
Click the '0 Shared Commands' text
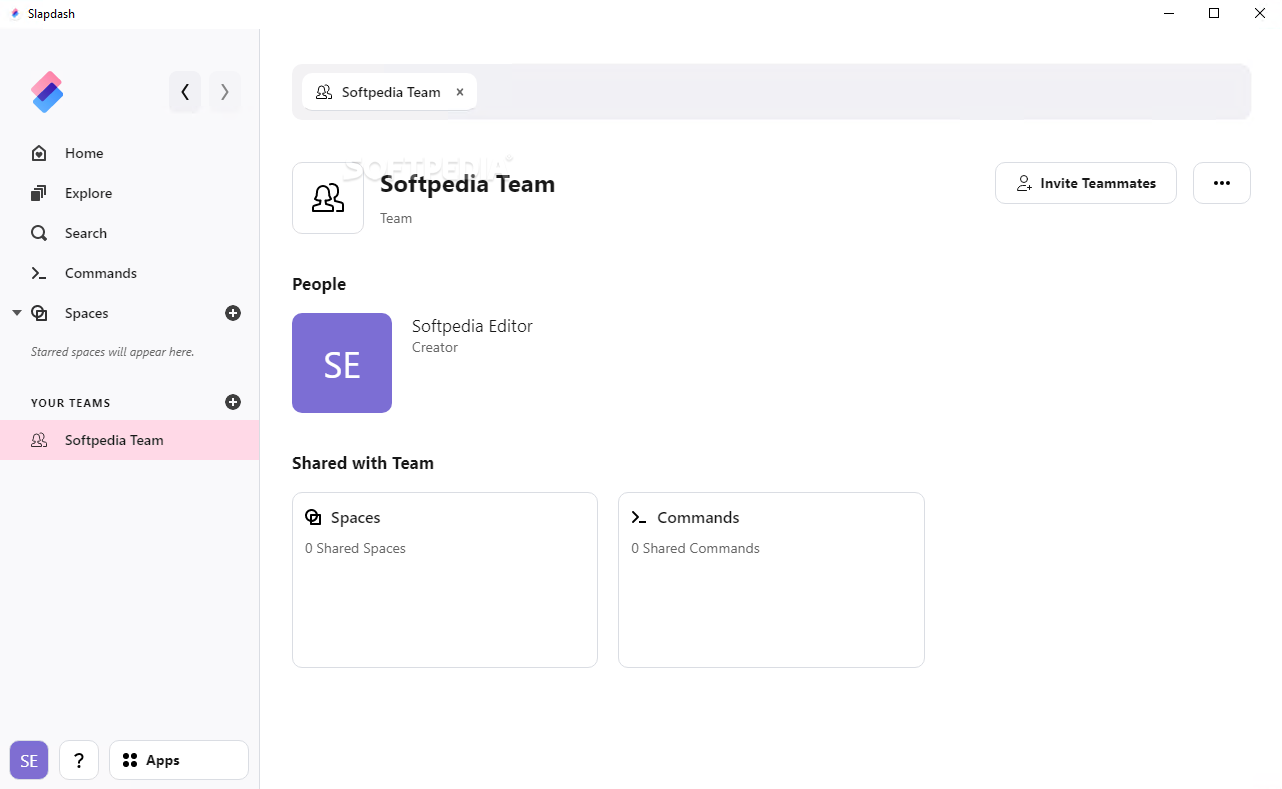coord(695,548)
